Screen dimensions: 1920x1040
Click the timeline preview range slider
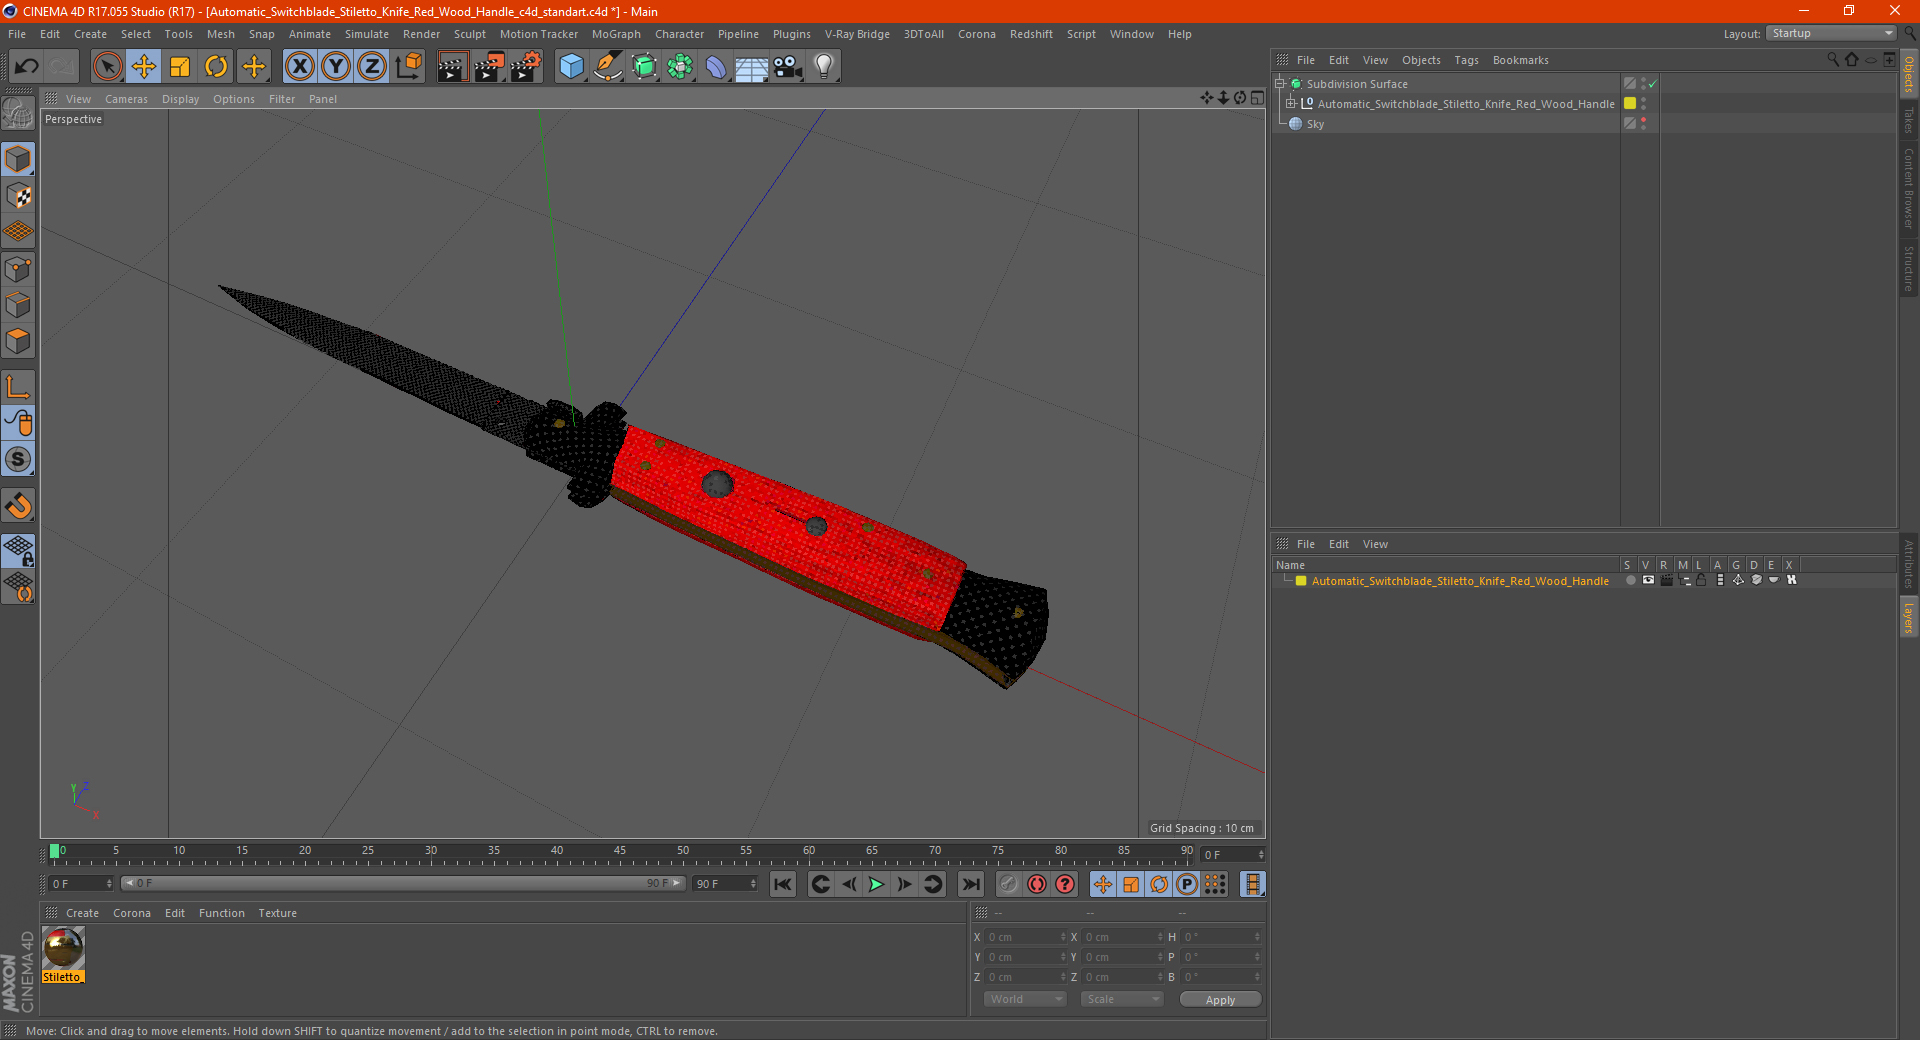click(x=403, y=883)
